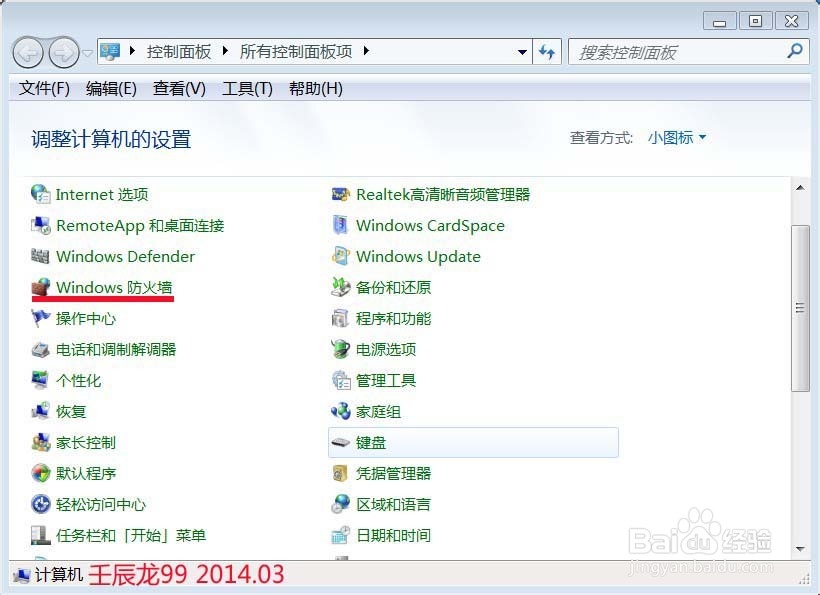This screenshot has height=595, width=820.
Task: Click the 电话和调制解调器 icon
Action: [40, 349]
